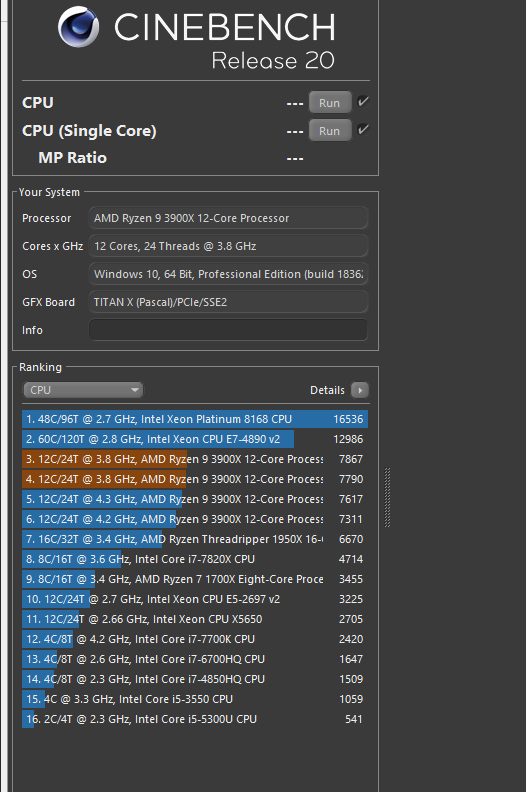Select ranking row 1 Xeon Platinum 8168

[195, 419]
